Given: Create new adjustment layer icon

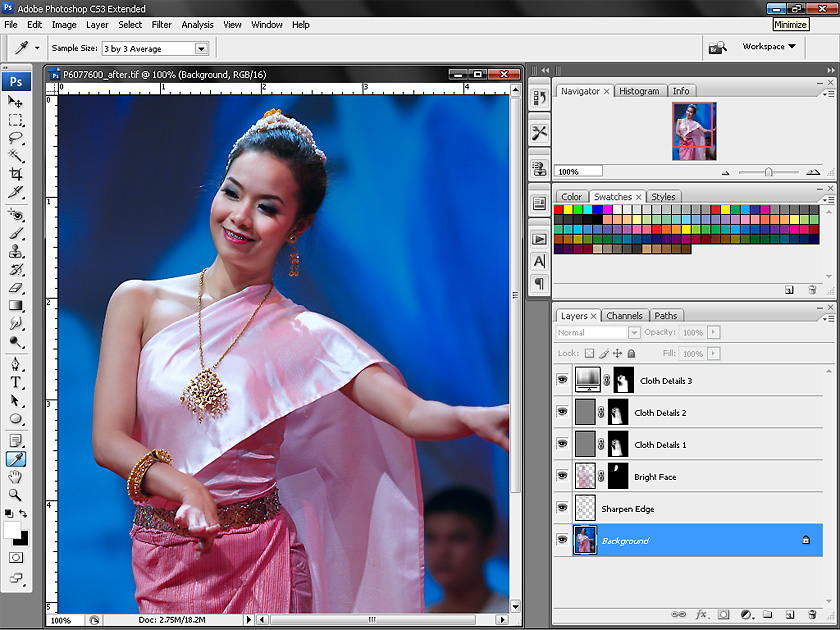Looking at the screenshot, I should (746, 614).
